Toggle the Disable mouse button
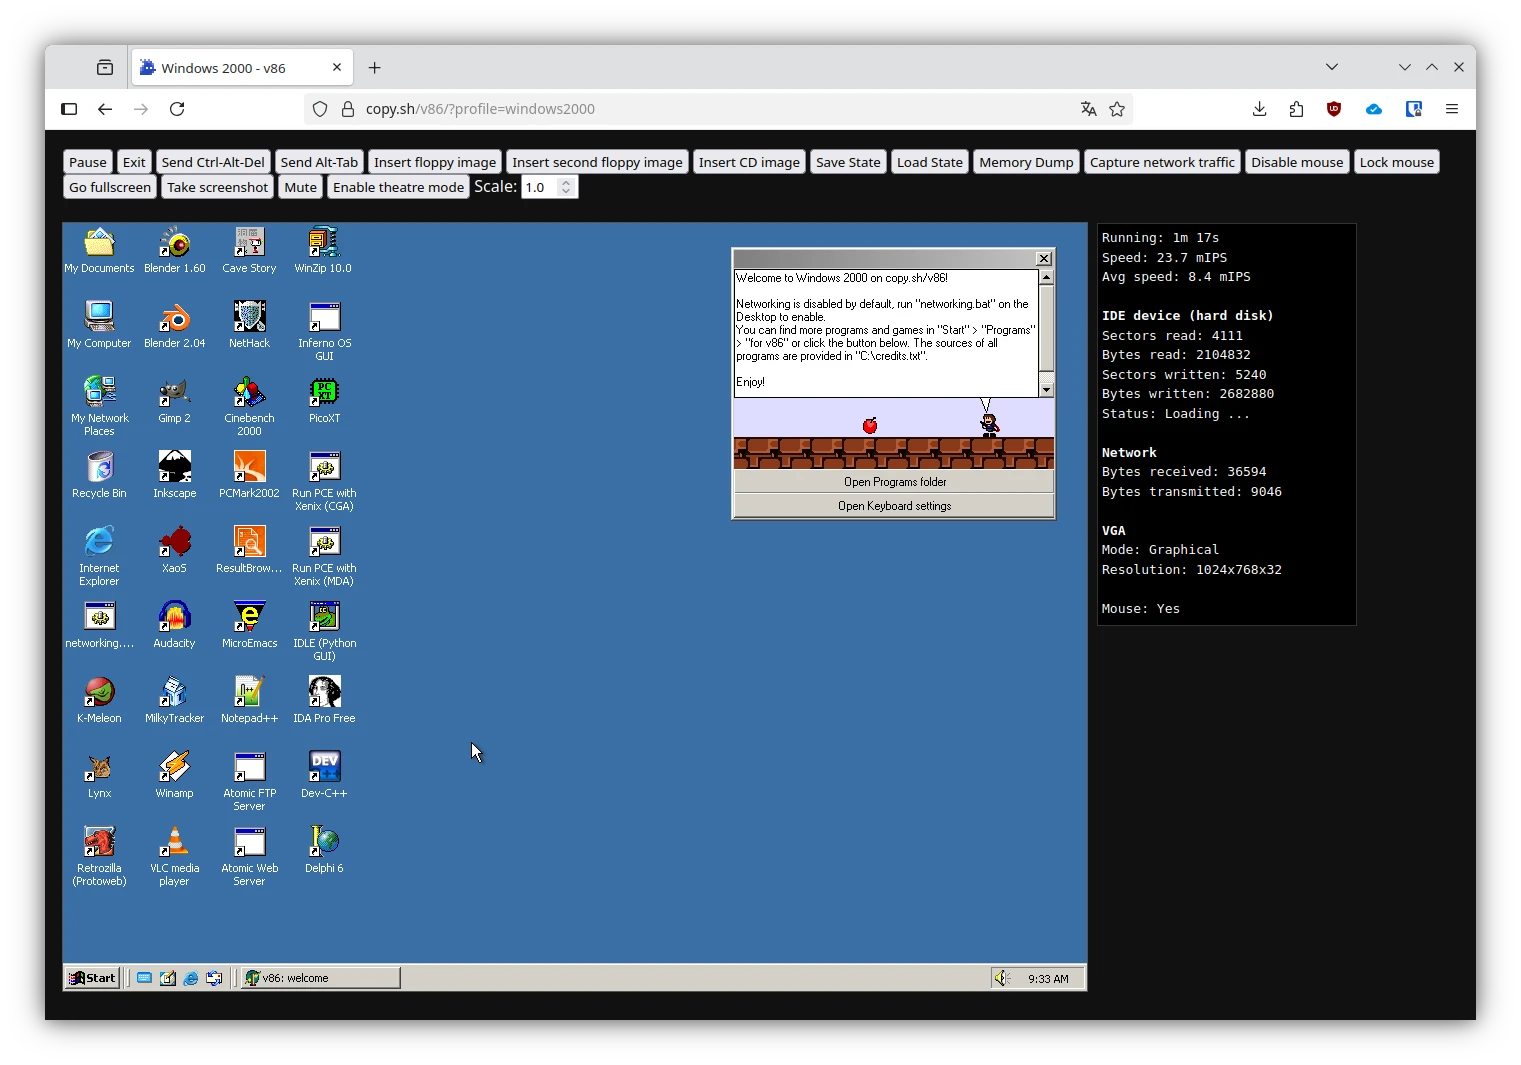This screenshot has width=1521, height=1065. tap(1296, 162)
